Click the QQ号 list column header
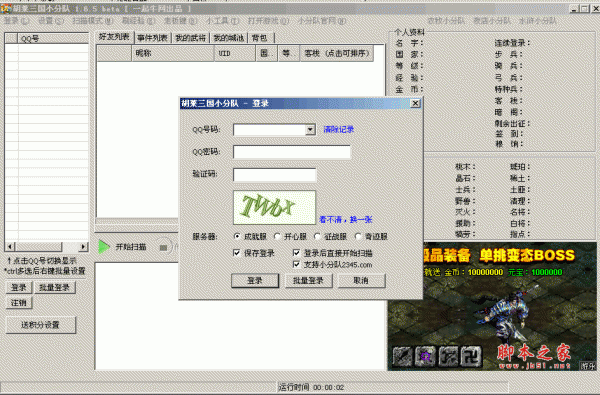 tap(53, 38)
